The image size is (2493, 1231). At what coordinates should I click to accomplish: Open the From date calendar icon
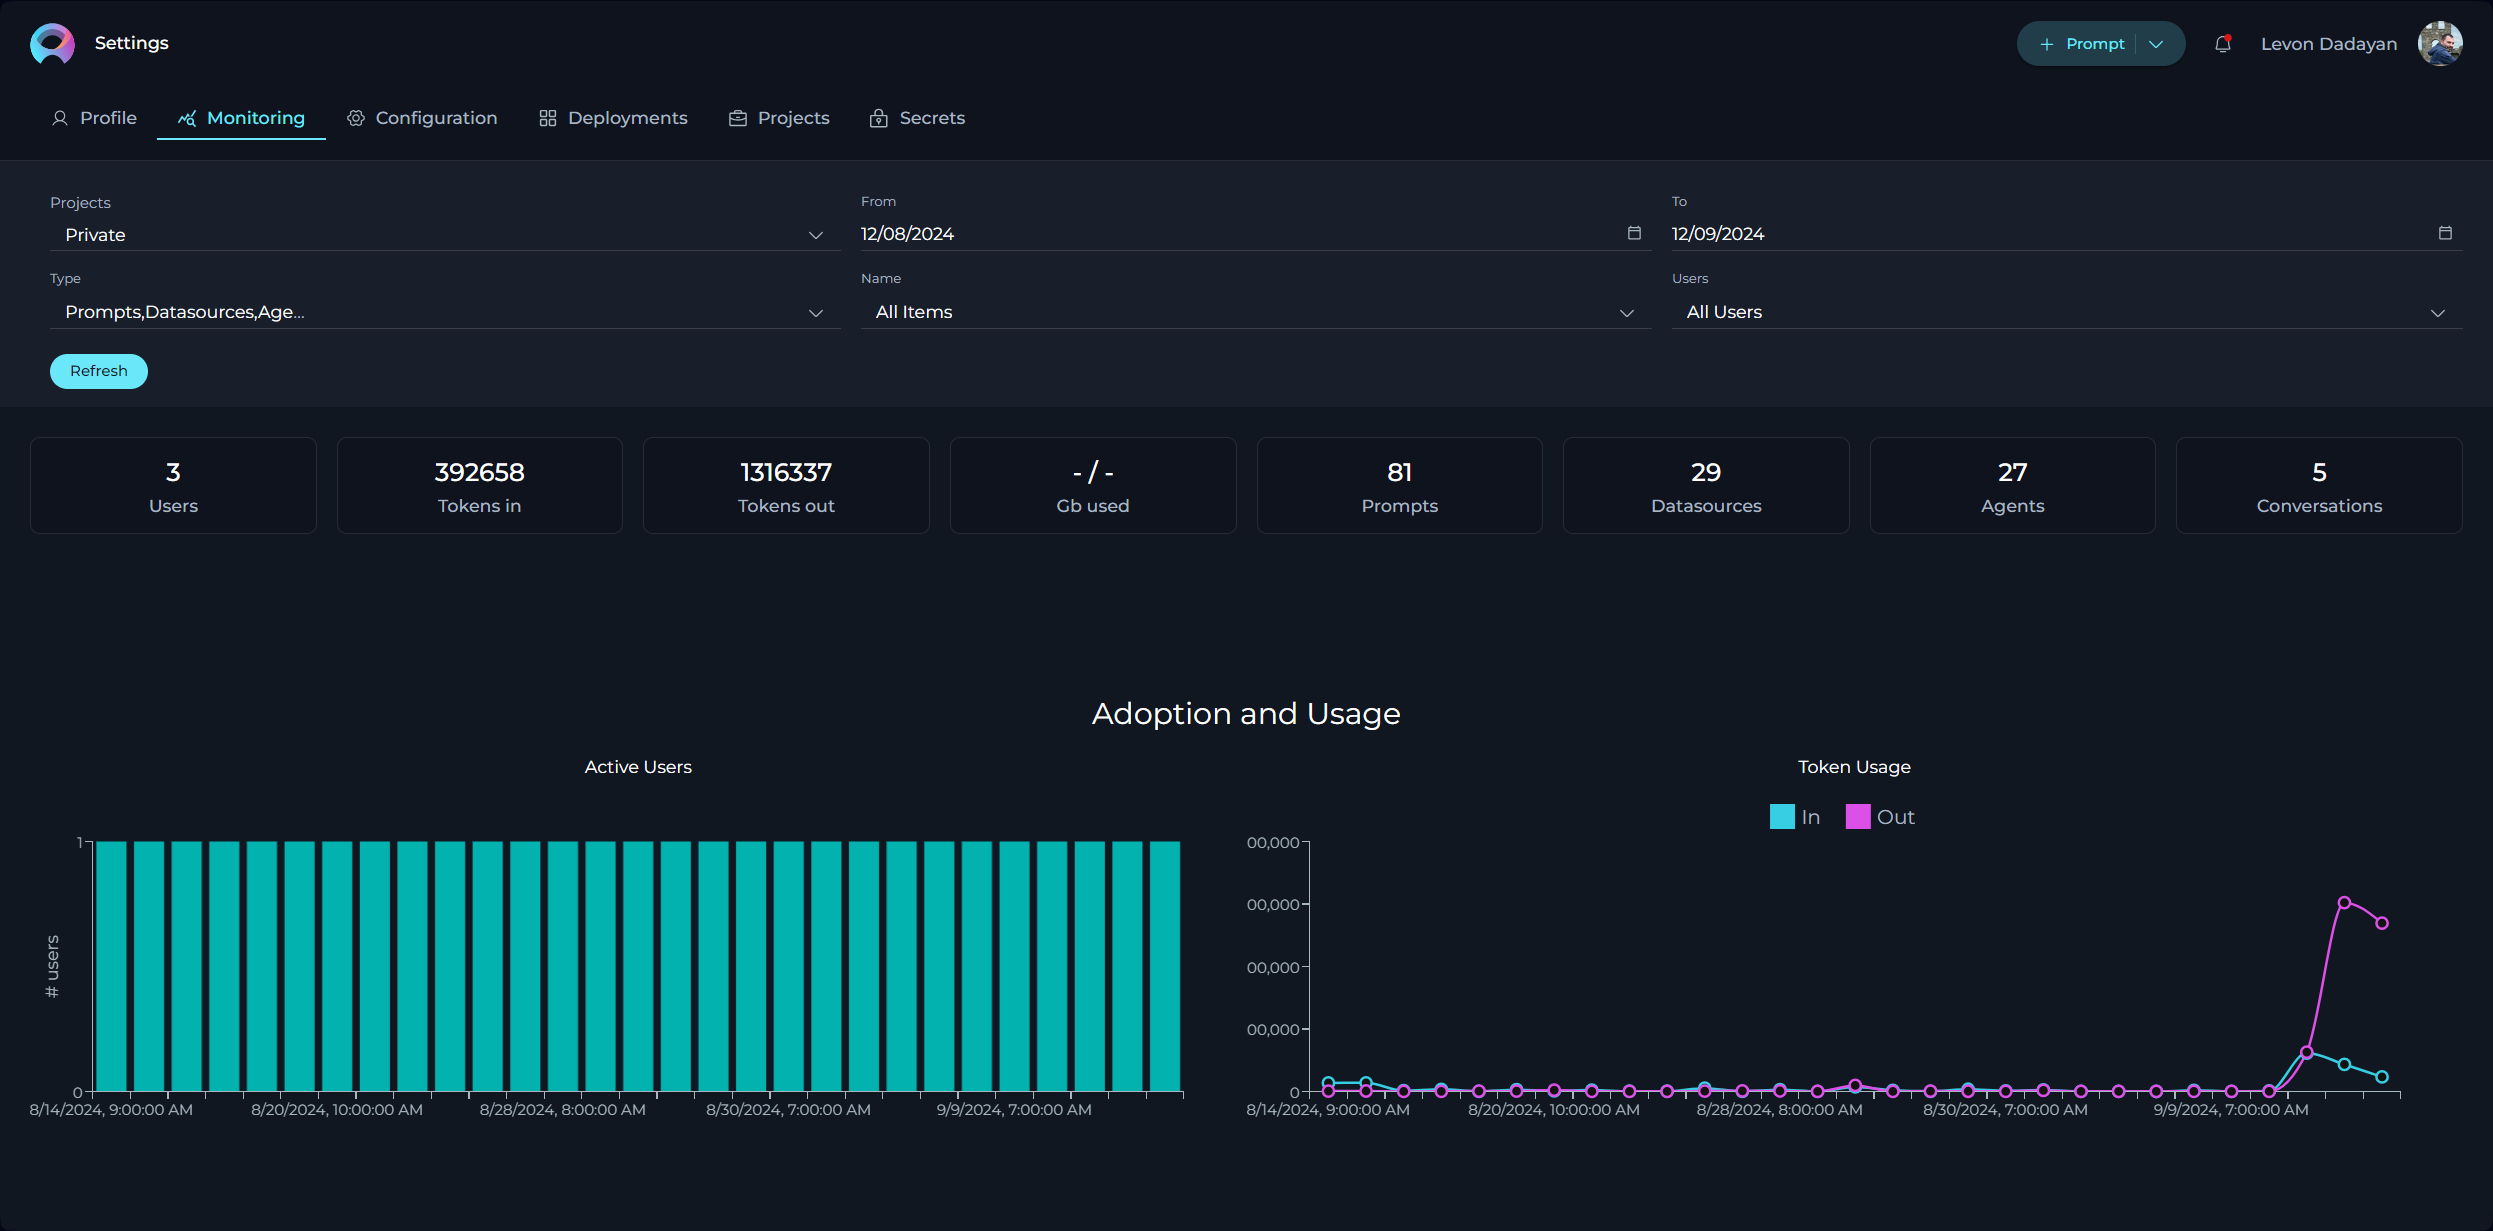pos(1634,233)
